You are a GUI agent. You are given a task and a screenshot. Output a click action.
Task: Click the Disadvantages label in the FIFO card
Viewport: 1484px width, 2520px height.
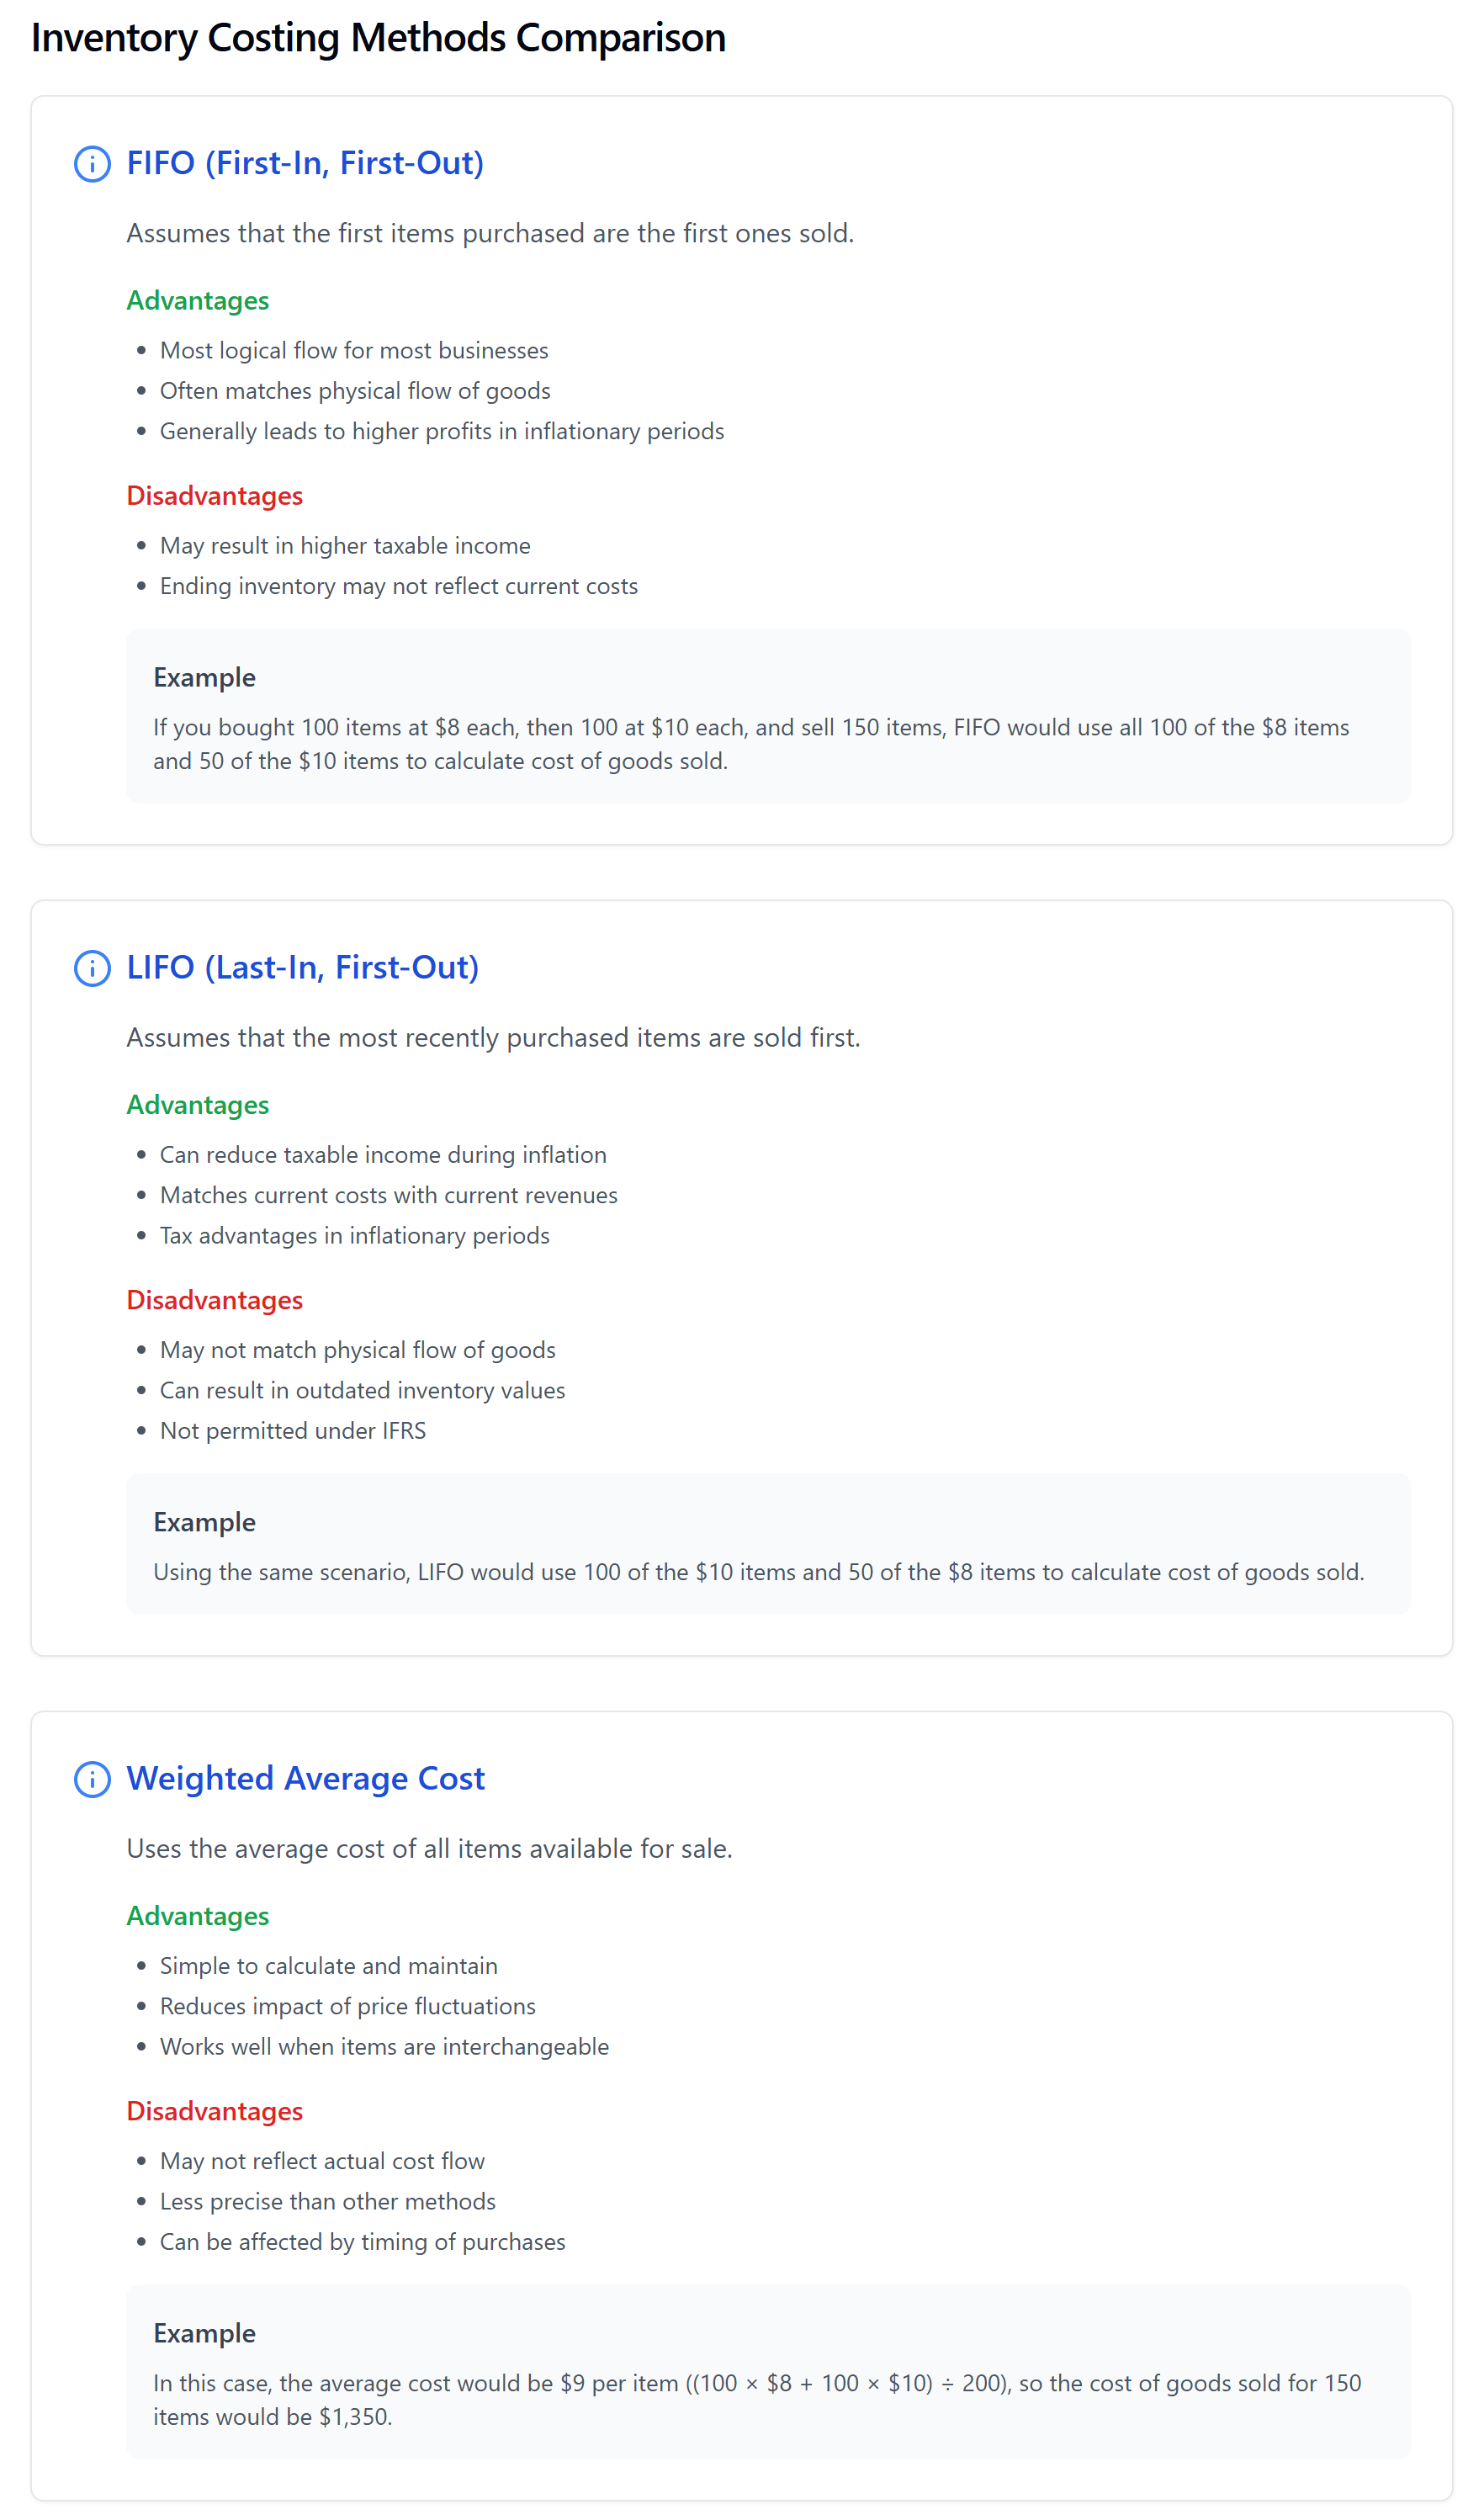(214, 496)
